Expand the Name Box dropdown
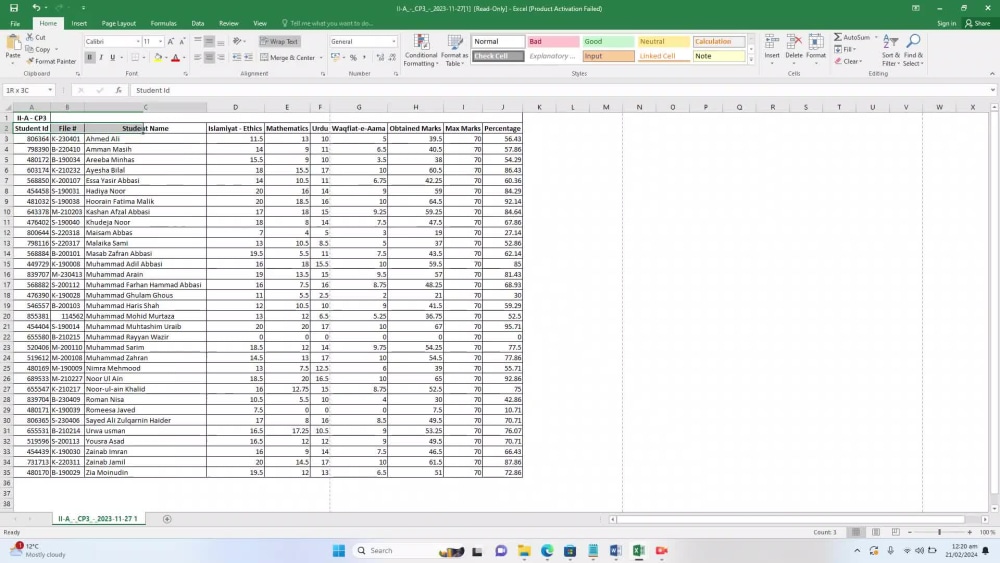Screen dimensions: 1000x563 click(x=50, y=91)
